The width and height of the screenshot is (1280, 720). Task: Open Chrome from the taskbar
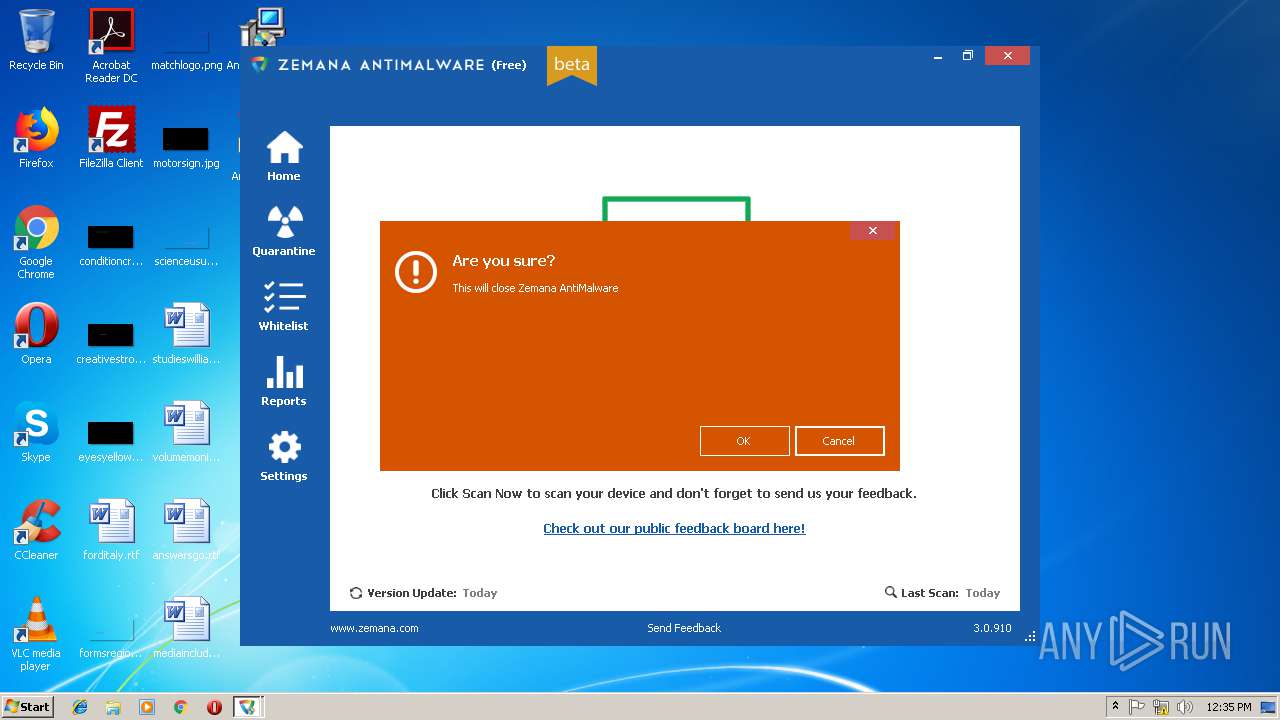180,707
